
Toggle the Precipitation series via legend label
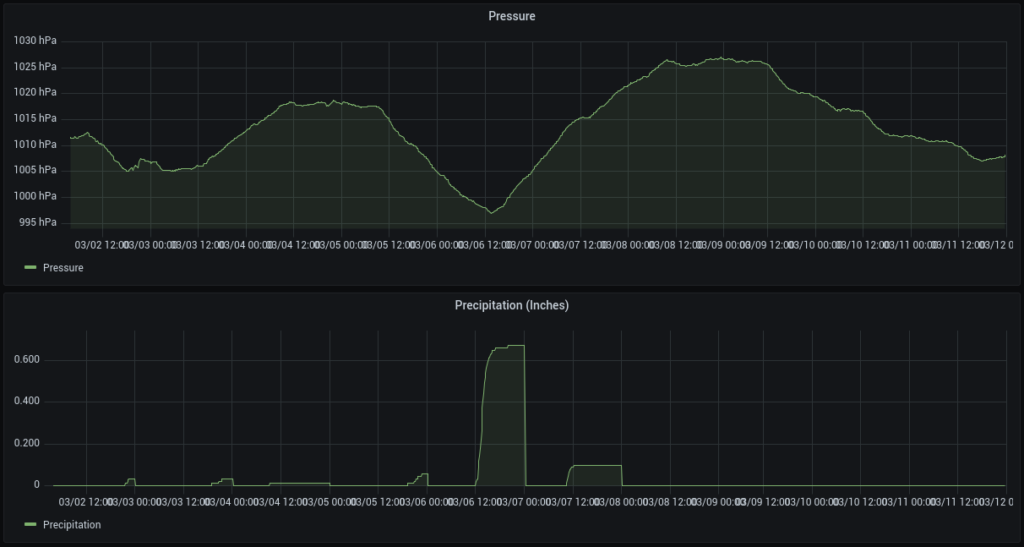coord(71,525)
